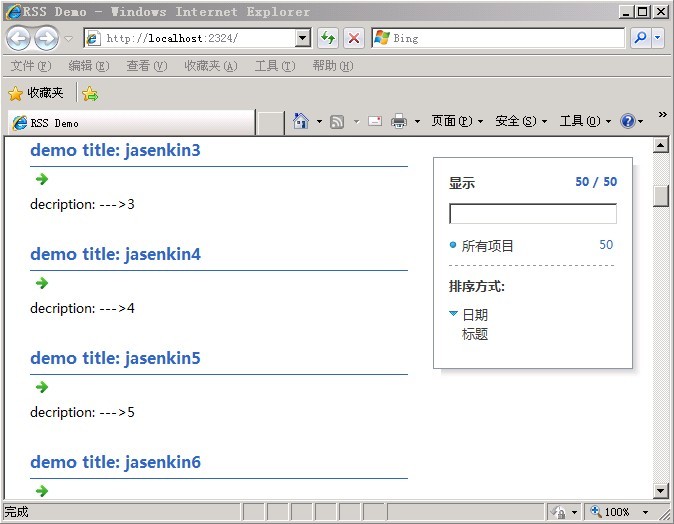Open the 工具(T) menu

(275, 66)
